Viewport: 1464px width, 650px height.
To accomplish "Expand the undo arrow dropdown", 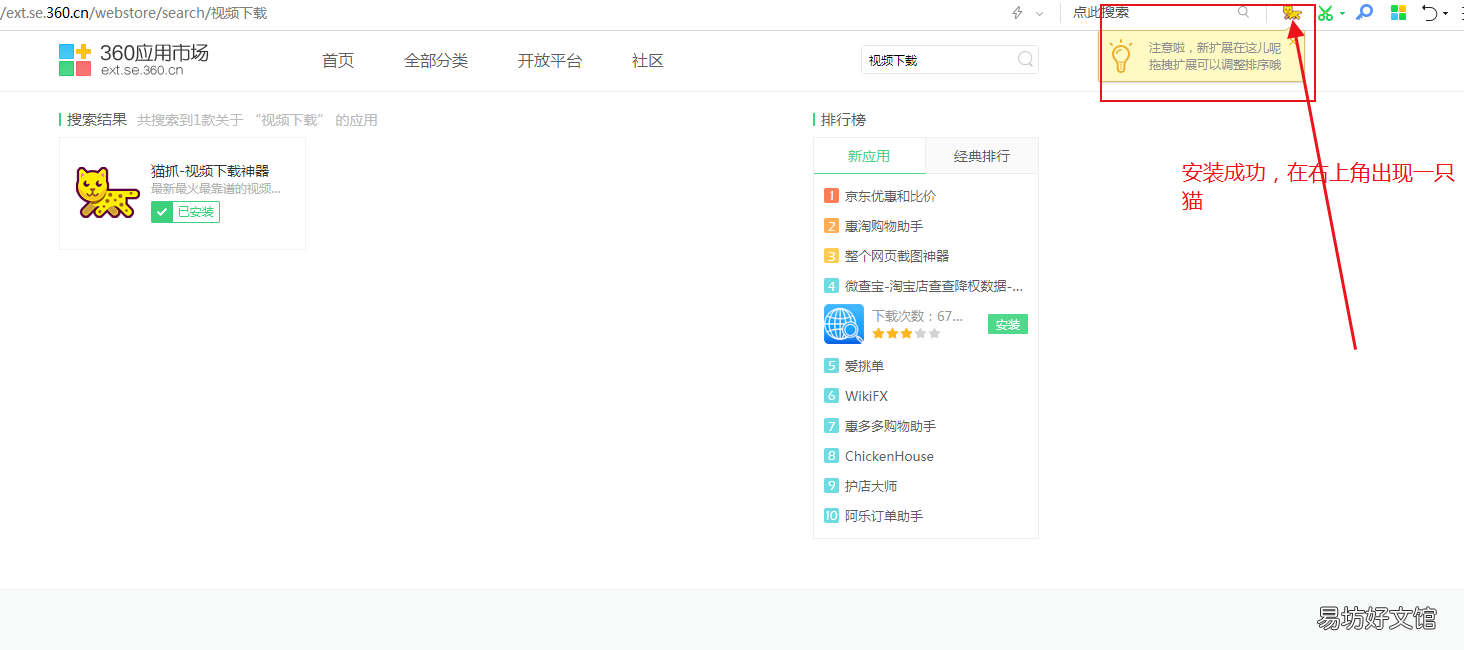I will pos(1446,14).
